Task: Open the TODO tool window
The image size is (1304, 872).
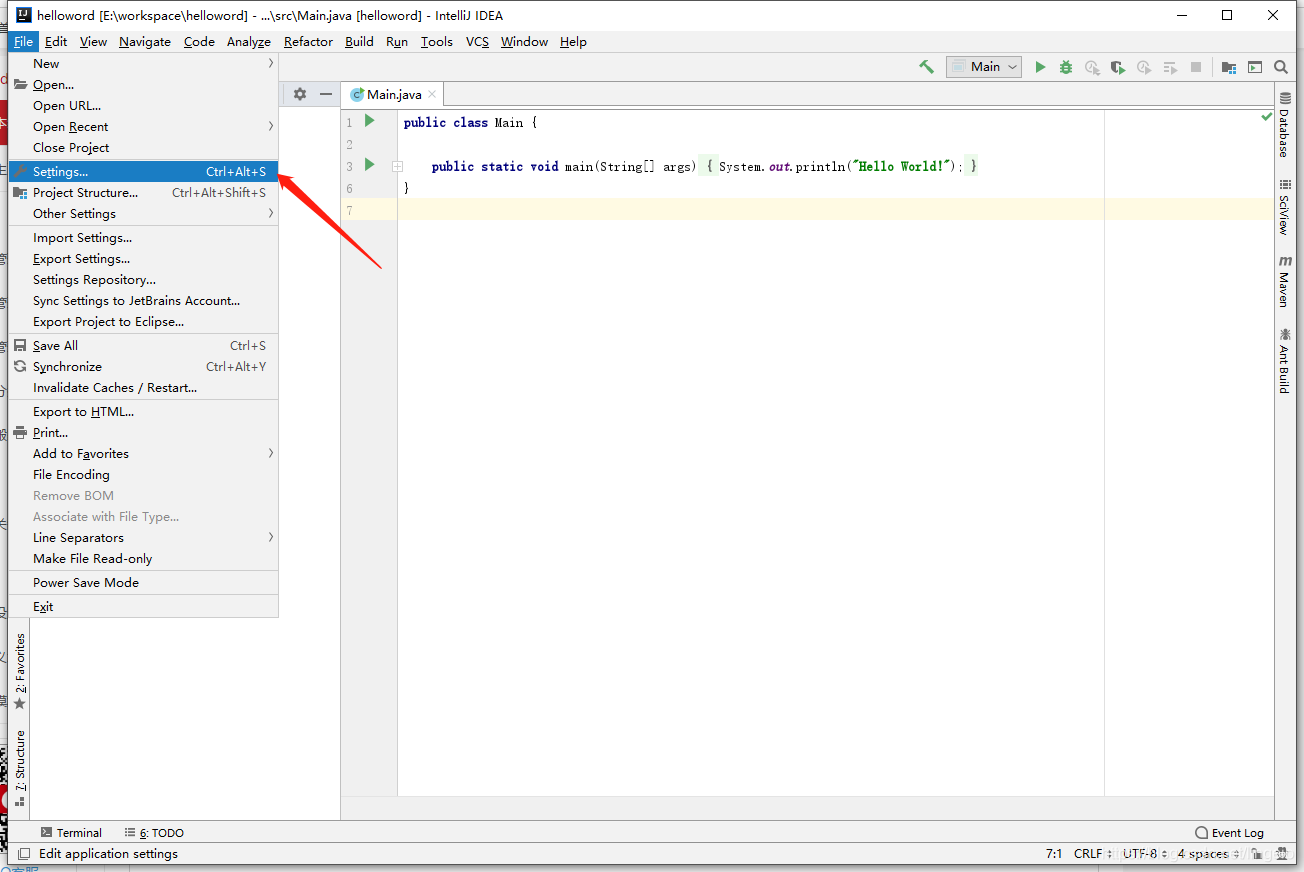Action: (154, 832)
